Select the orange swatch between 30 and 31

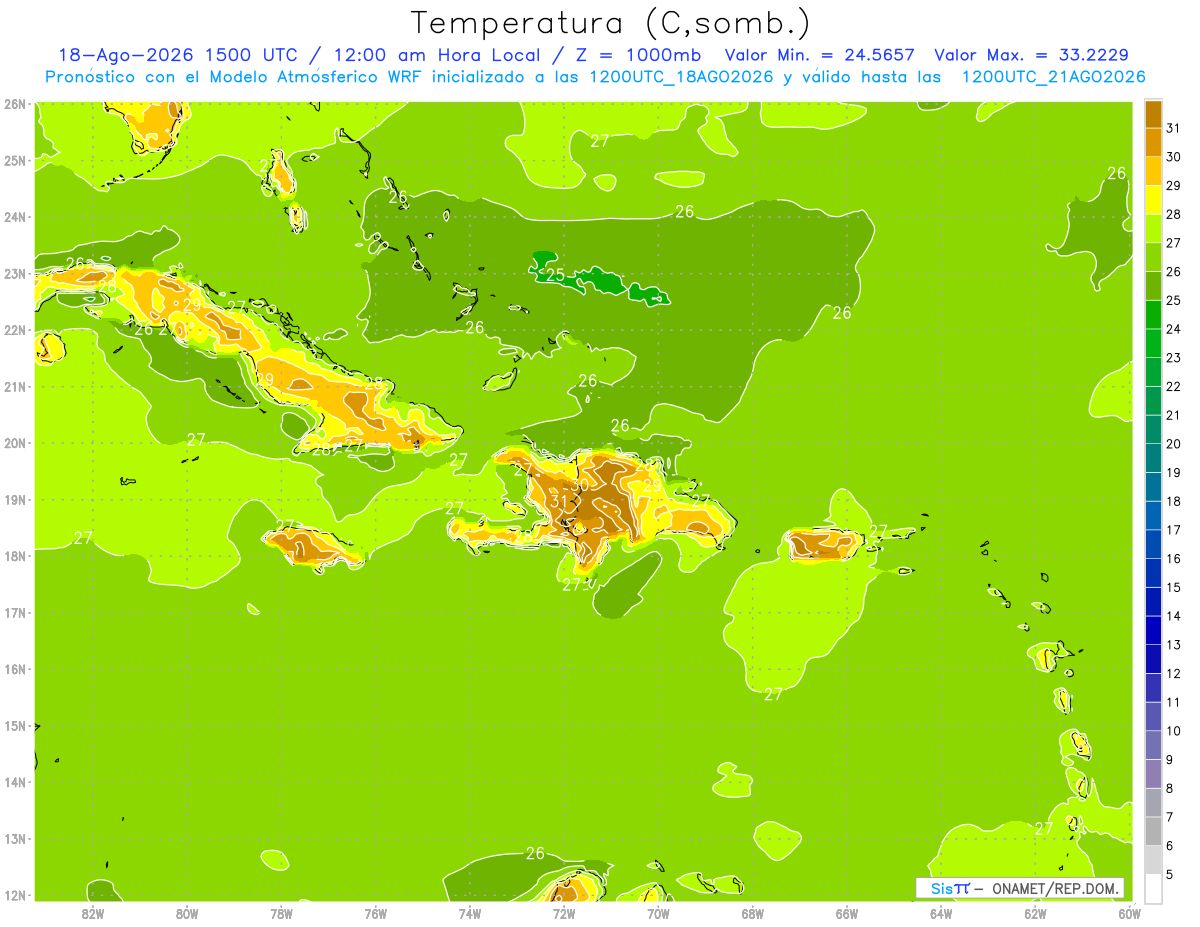[x=1153, y=143]
